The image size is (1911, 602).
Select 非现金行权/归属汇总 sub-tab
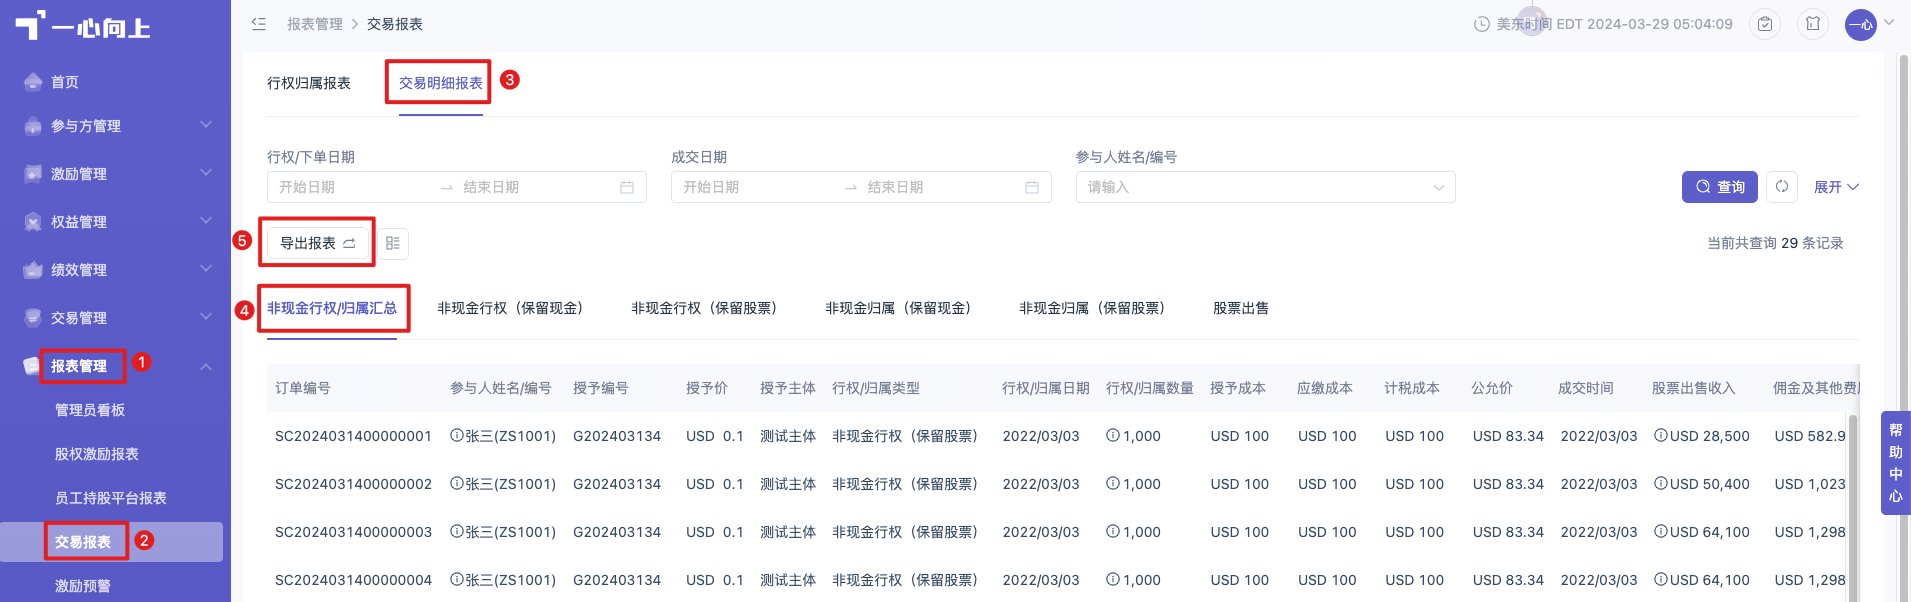(x=332, y=308)
